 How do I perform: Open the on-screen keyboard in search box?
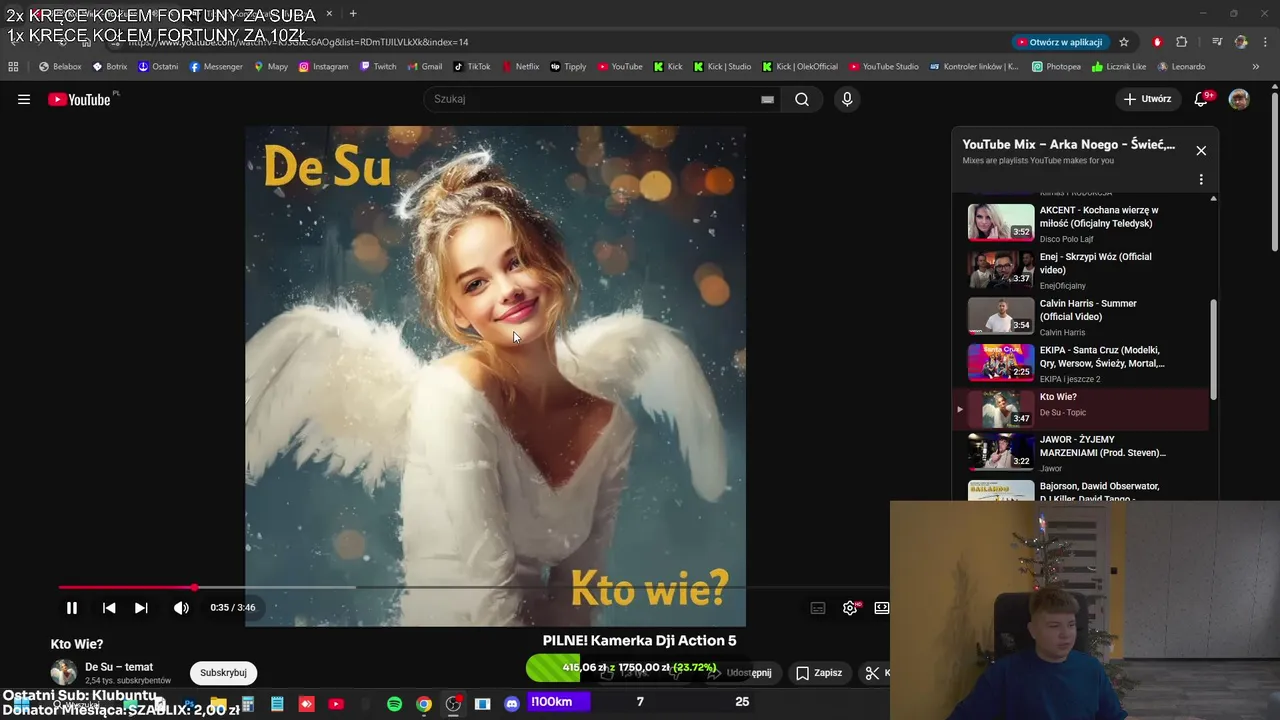[x=767, y=99]
